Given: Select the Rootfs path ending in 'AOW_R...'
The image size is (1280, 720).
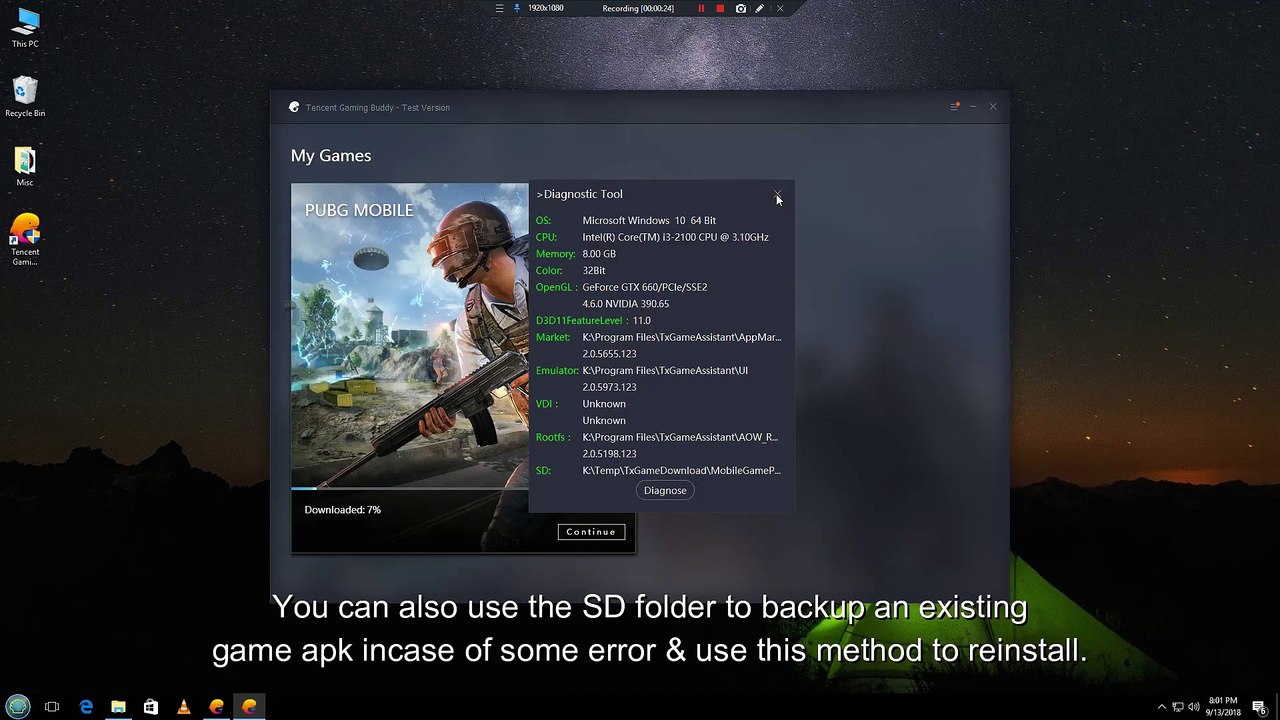Looking at the screenshot, I should click(680, 437).
